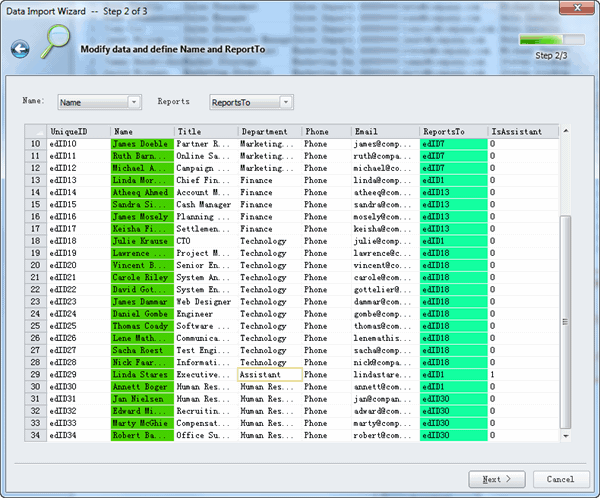Click the vertical scrollbar thumb
Image resolution: width=600 pixels, height=498 pixels.
566,322
